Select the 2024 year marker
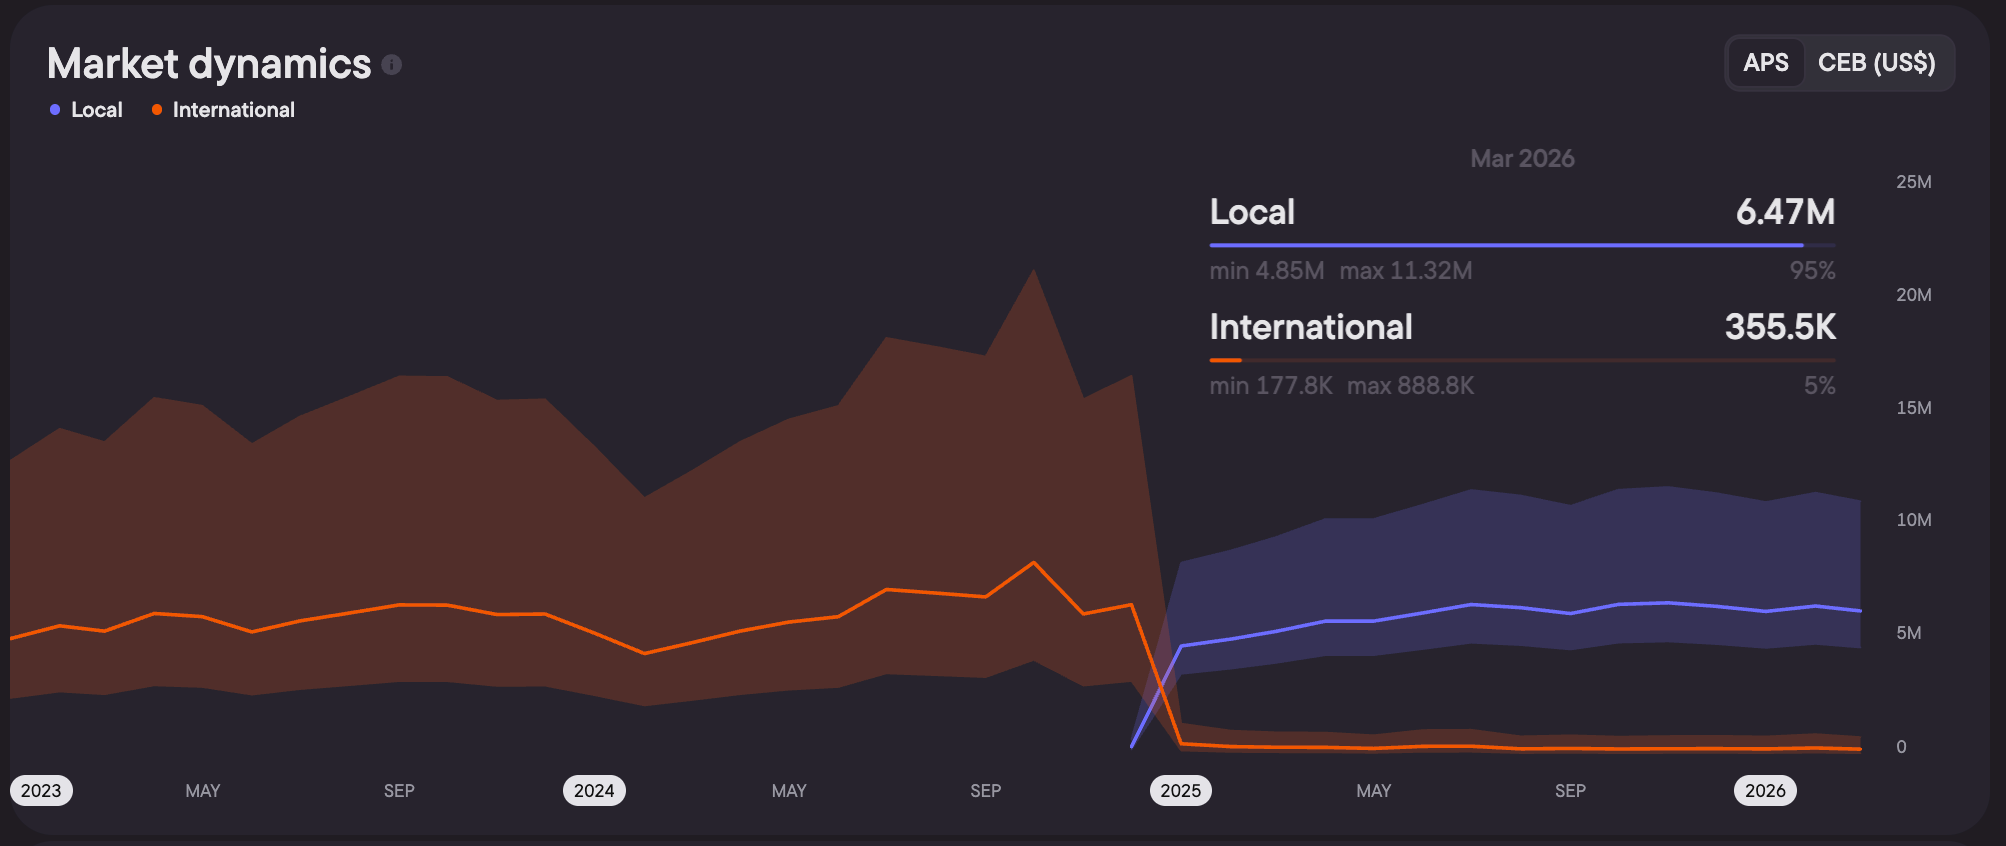2006x846 pixels. pos(594,791)
